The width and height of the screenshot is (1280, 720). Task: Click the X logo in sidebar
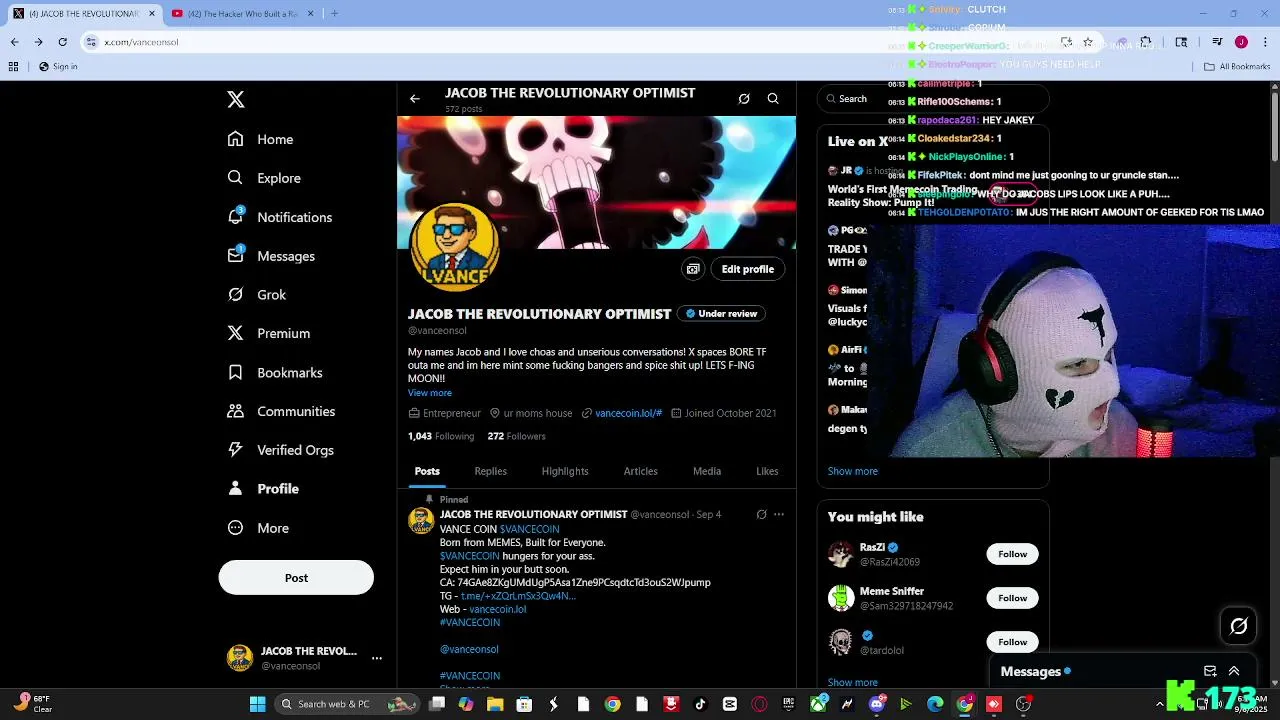click(x=235, y=99)
